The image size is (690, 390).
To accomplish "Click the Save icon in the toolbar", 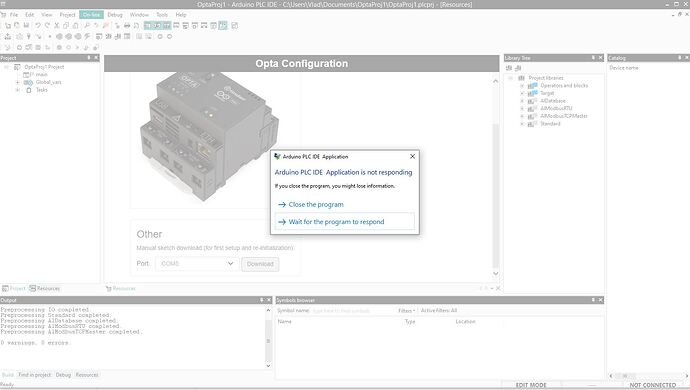I will (26, 26).
